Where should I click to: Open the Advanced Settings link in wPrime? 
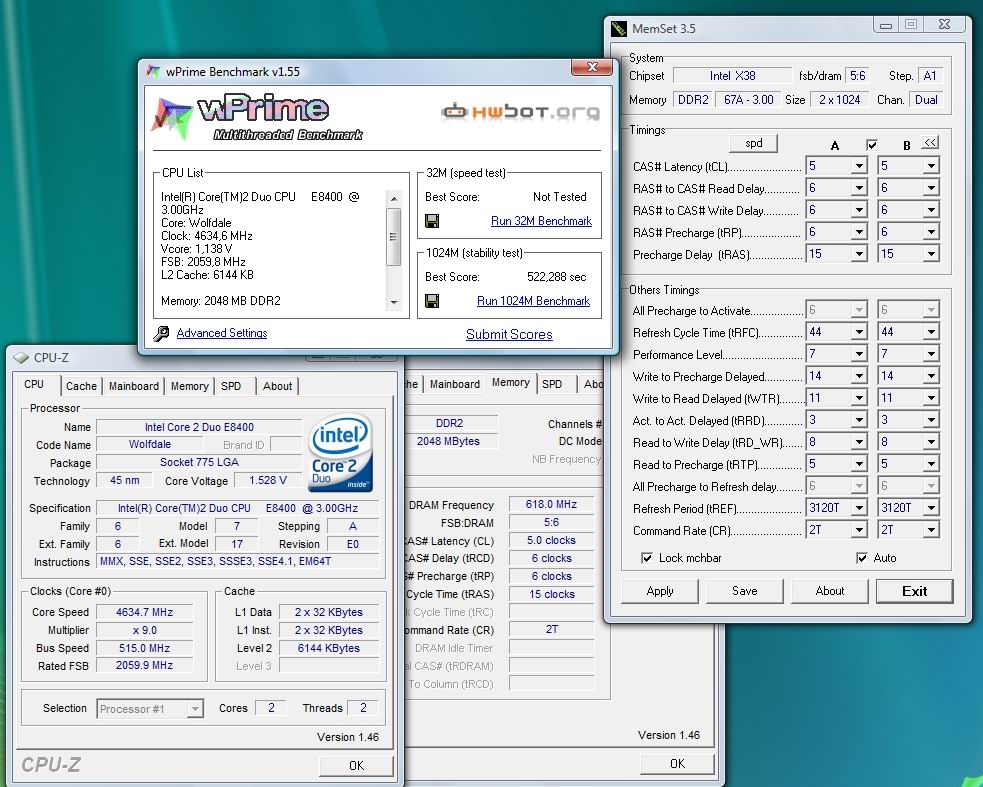point(222,333)
